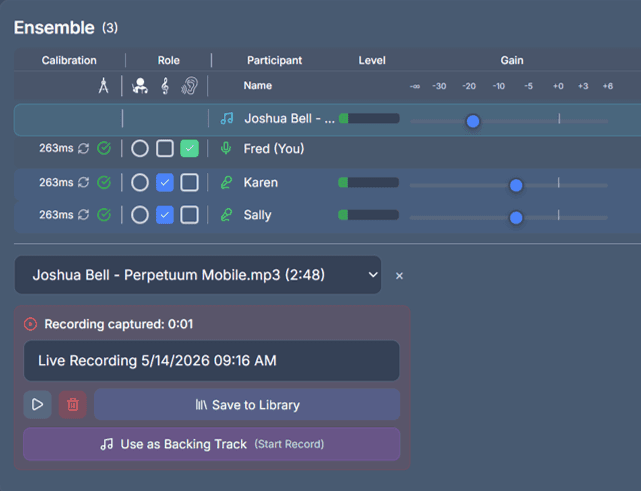641x491 pixels.
Task: Click the green calibration check for Karen
Action: click(104, 182)
